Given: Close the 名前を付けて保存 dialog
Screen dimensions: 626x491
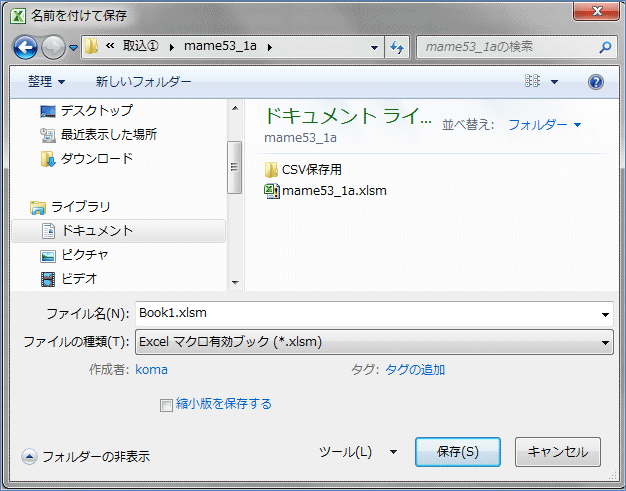Looking at the screenshot, I should pyautogui.click(x=596, y=11).
